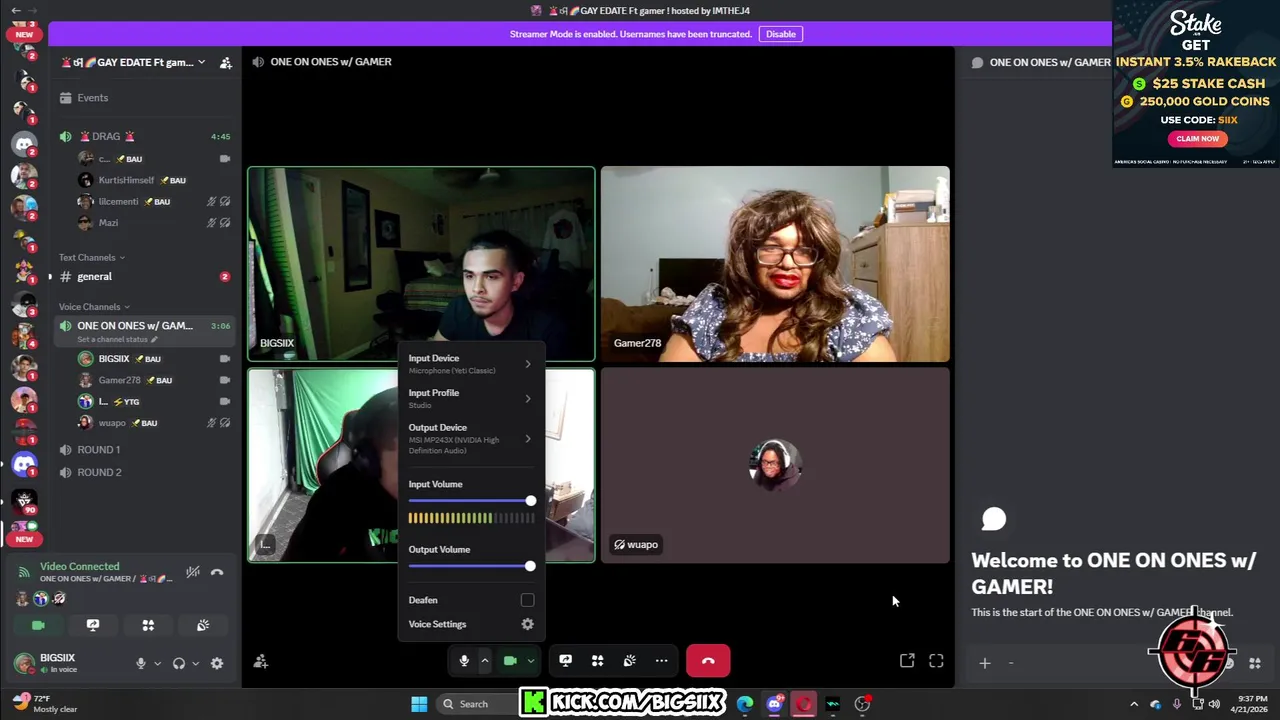Open Opera browser from the taskbar
1280x720 pixels.
pos(803,704)
